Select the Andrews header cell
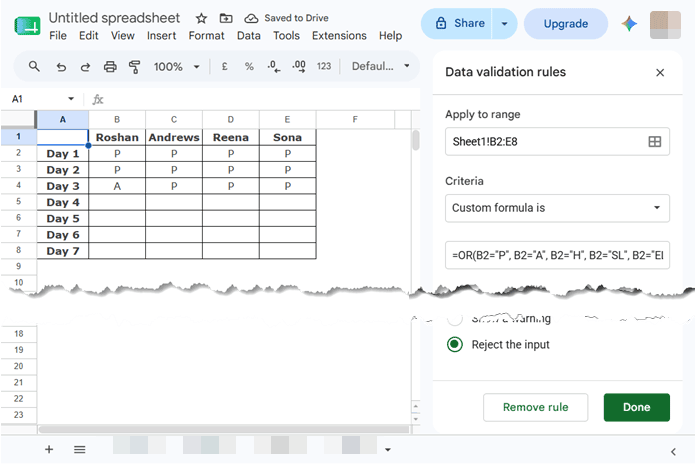The width and height of the screenshot is (696, 464). [174, 137]
